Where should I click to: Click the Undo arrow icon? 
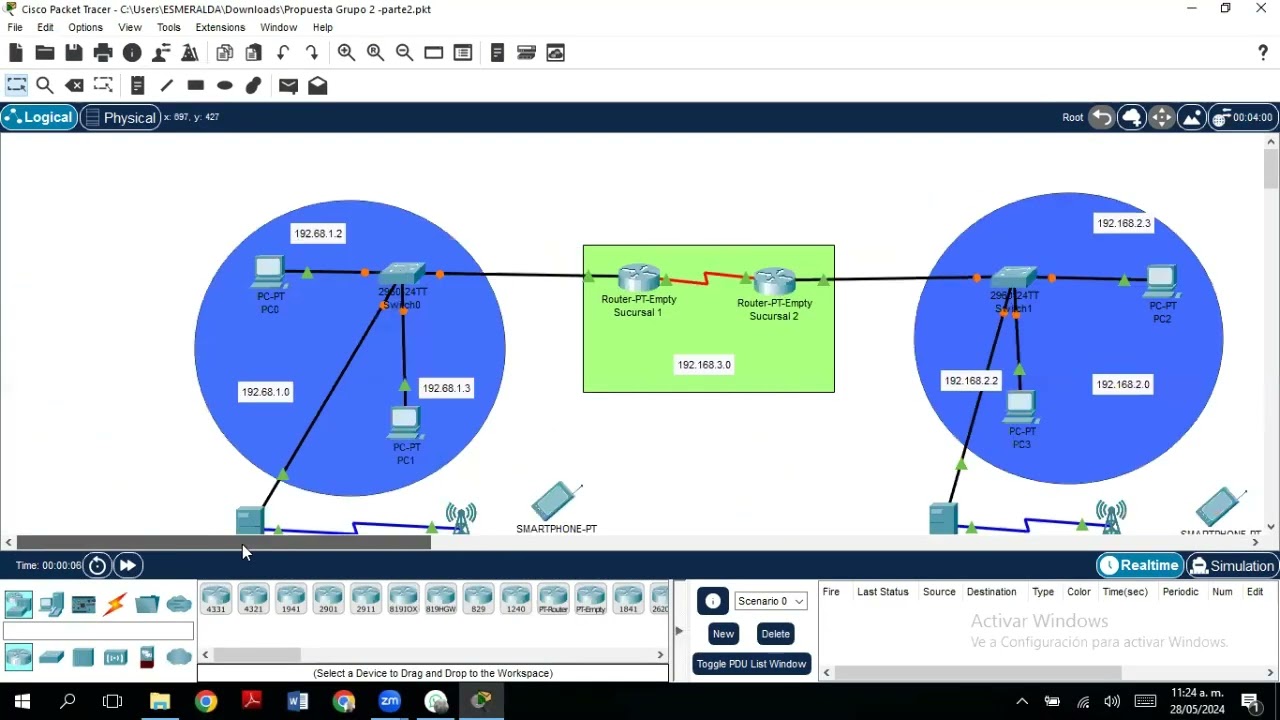(x=283, y=53)
